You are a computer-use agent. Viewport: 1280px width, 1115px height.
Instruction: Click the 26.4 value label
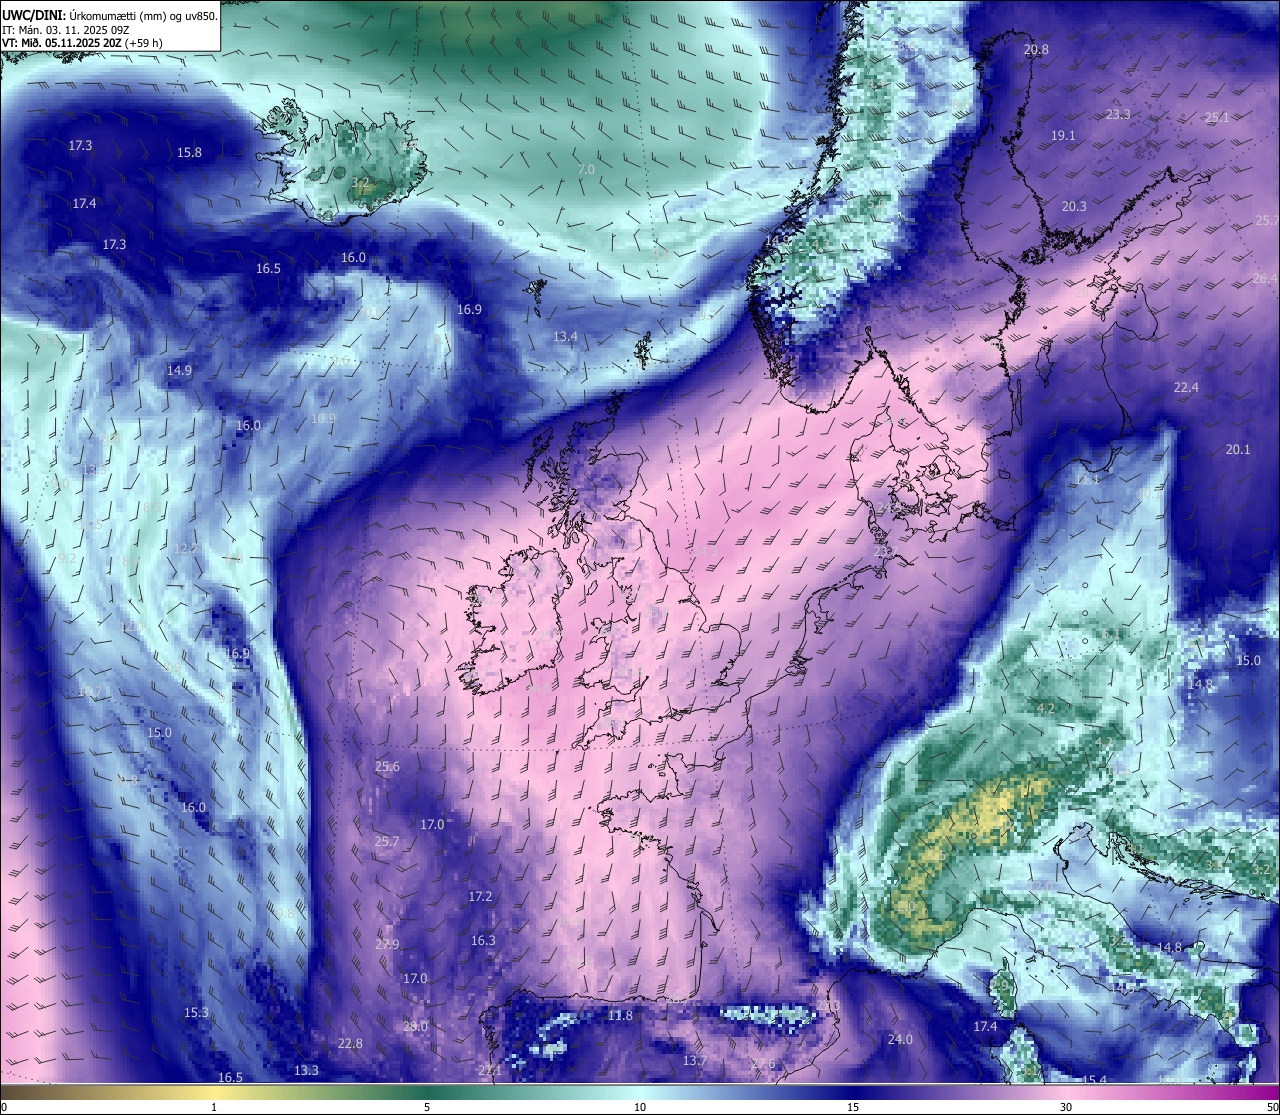click(x=1265, y=279)
